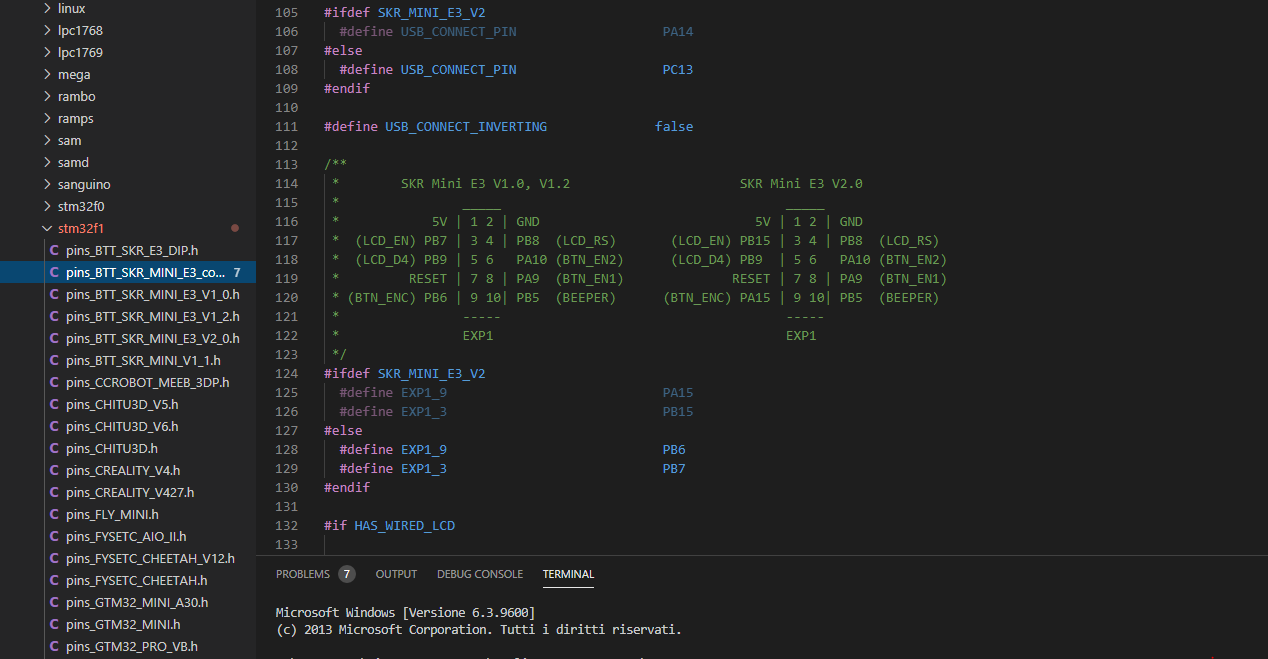Click the red modified dot on stm32f1 folder
The width and height of the screenshot is (1268, 659).
[235, 228]
